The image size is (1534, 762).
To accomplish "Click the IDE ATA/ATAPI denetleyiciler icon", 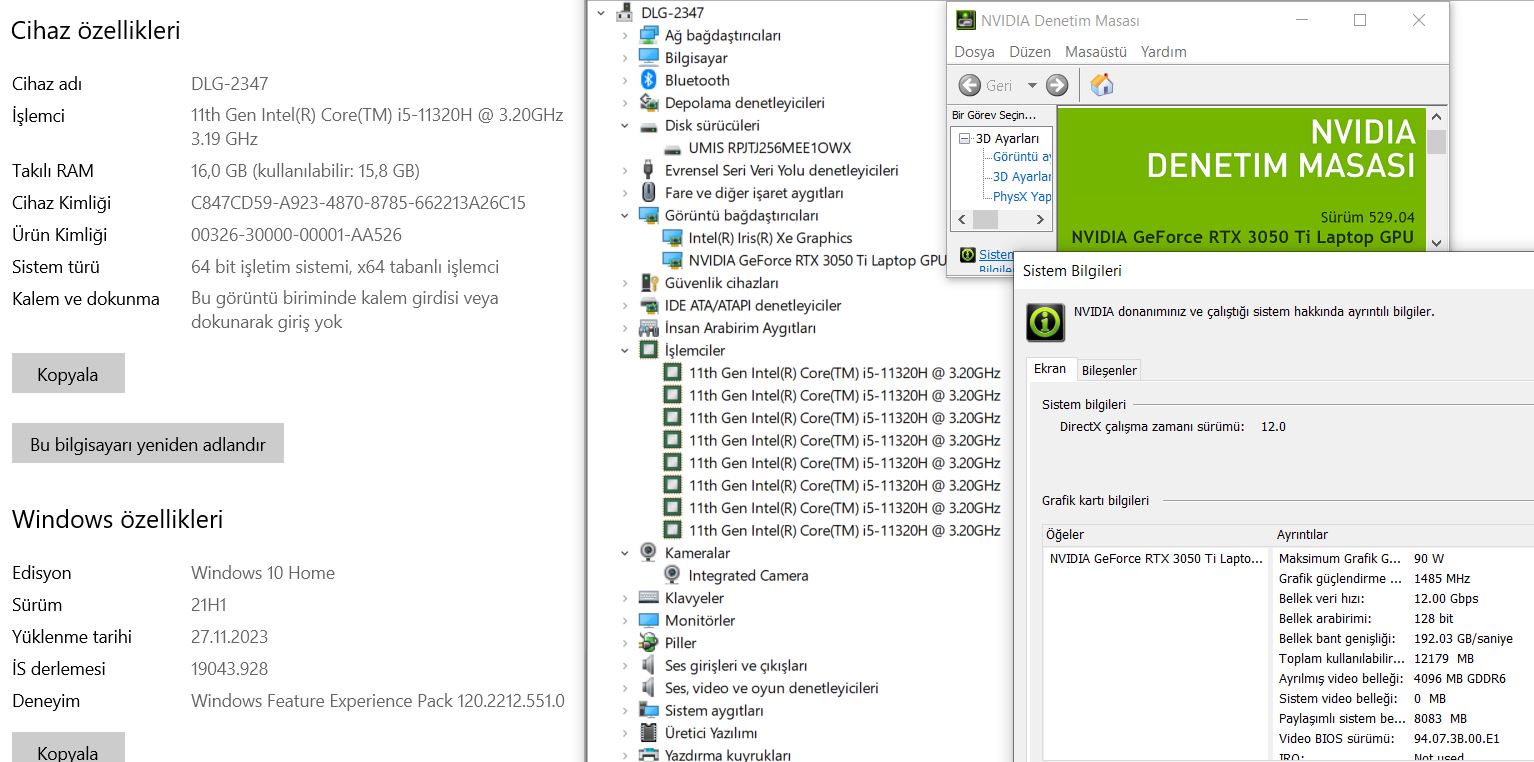I will pyautogui.click(x=649, y=305).
